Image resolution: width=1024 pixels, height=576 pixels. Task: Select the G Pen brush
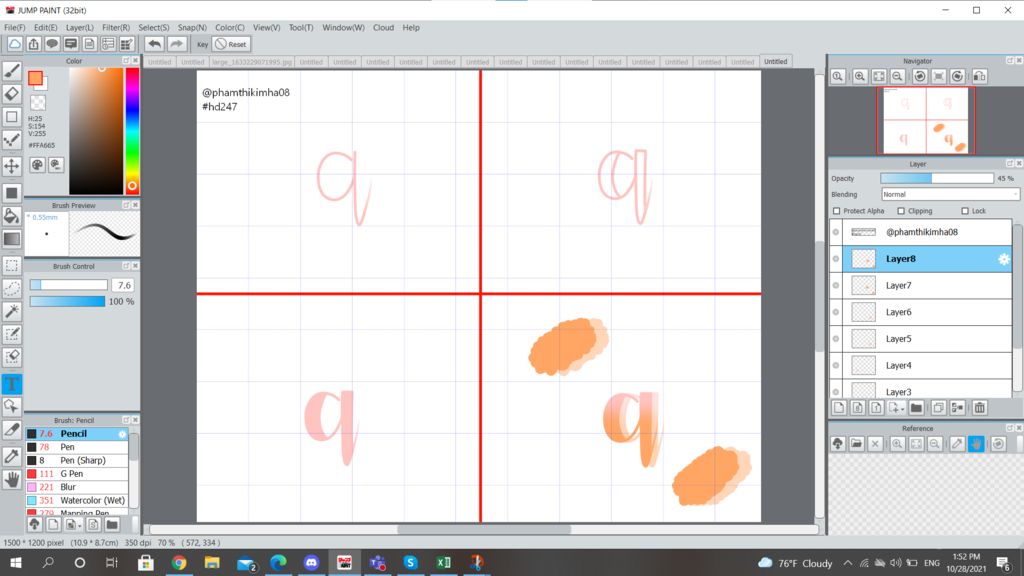(76, 473)
